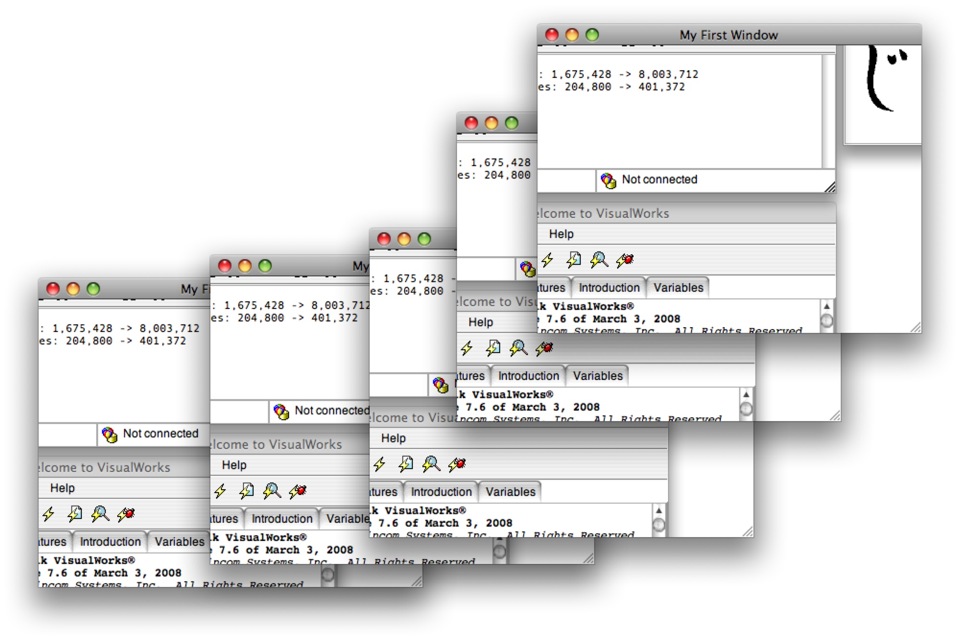Open the Help menu in the middle window
Viewport: 960px width, 640px height.
[x=393, y=438]
